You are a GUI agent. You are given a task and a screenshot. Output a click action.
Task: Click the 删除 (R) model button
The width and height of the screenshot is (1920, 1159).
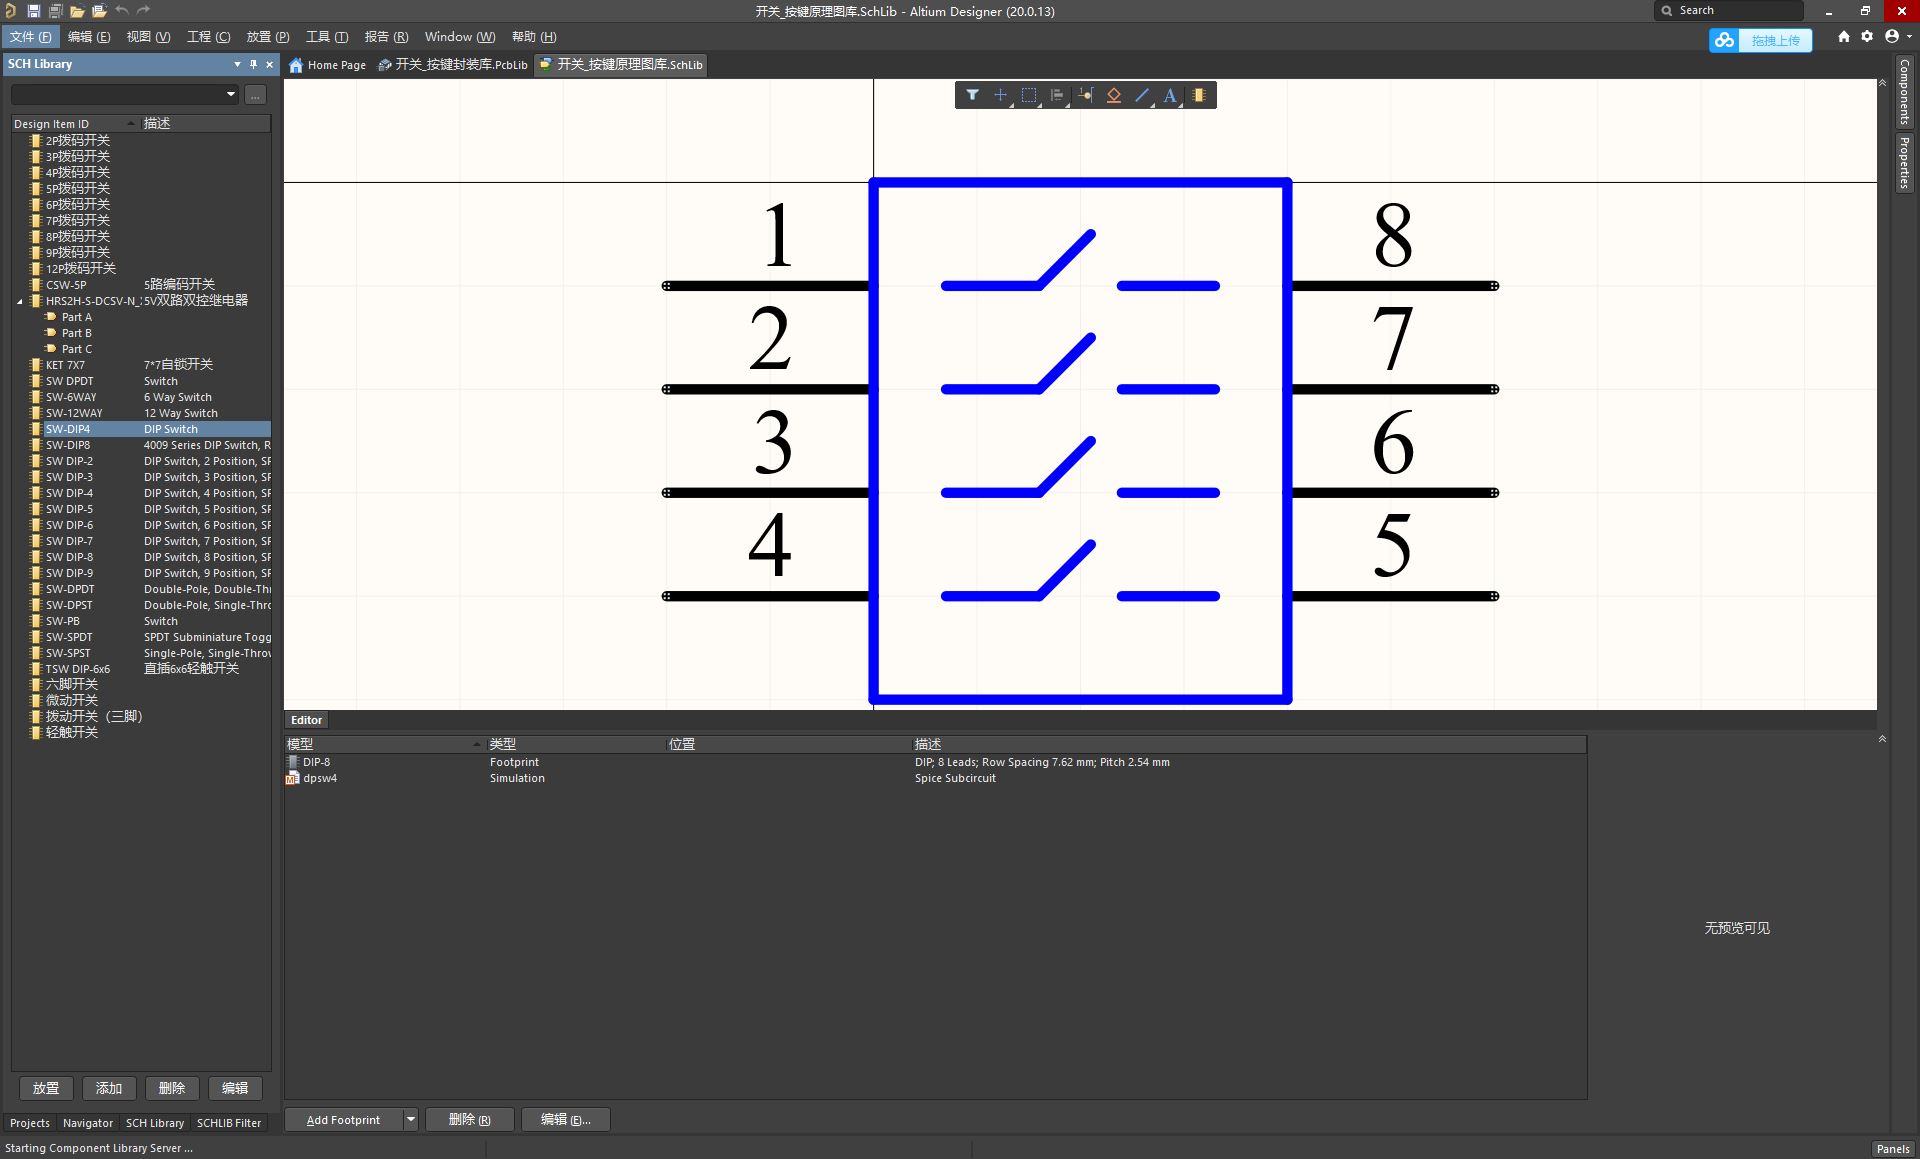pos(470,1120)
